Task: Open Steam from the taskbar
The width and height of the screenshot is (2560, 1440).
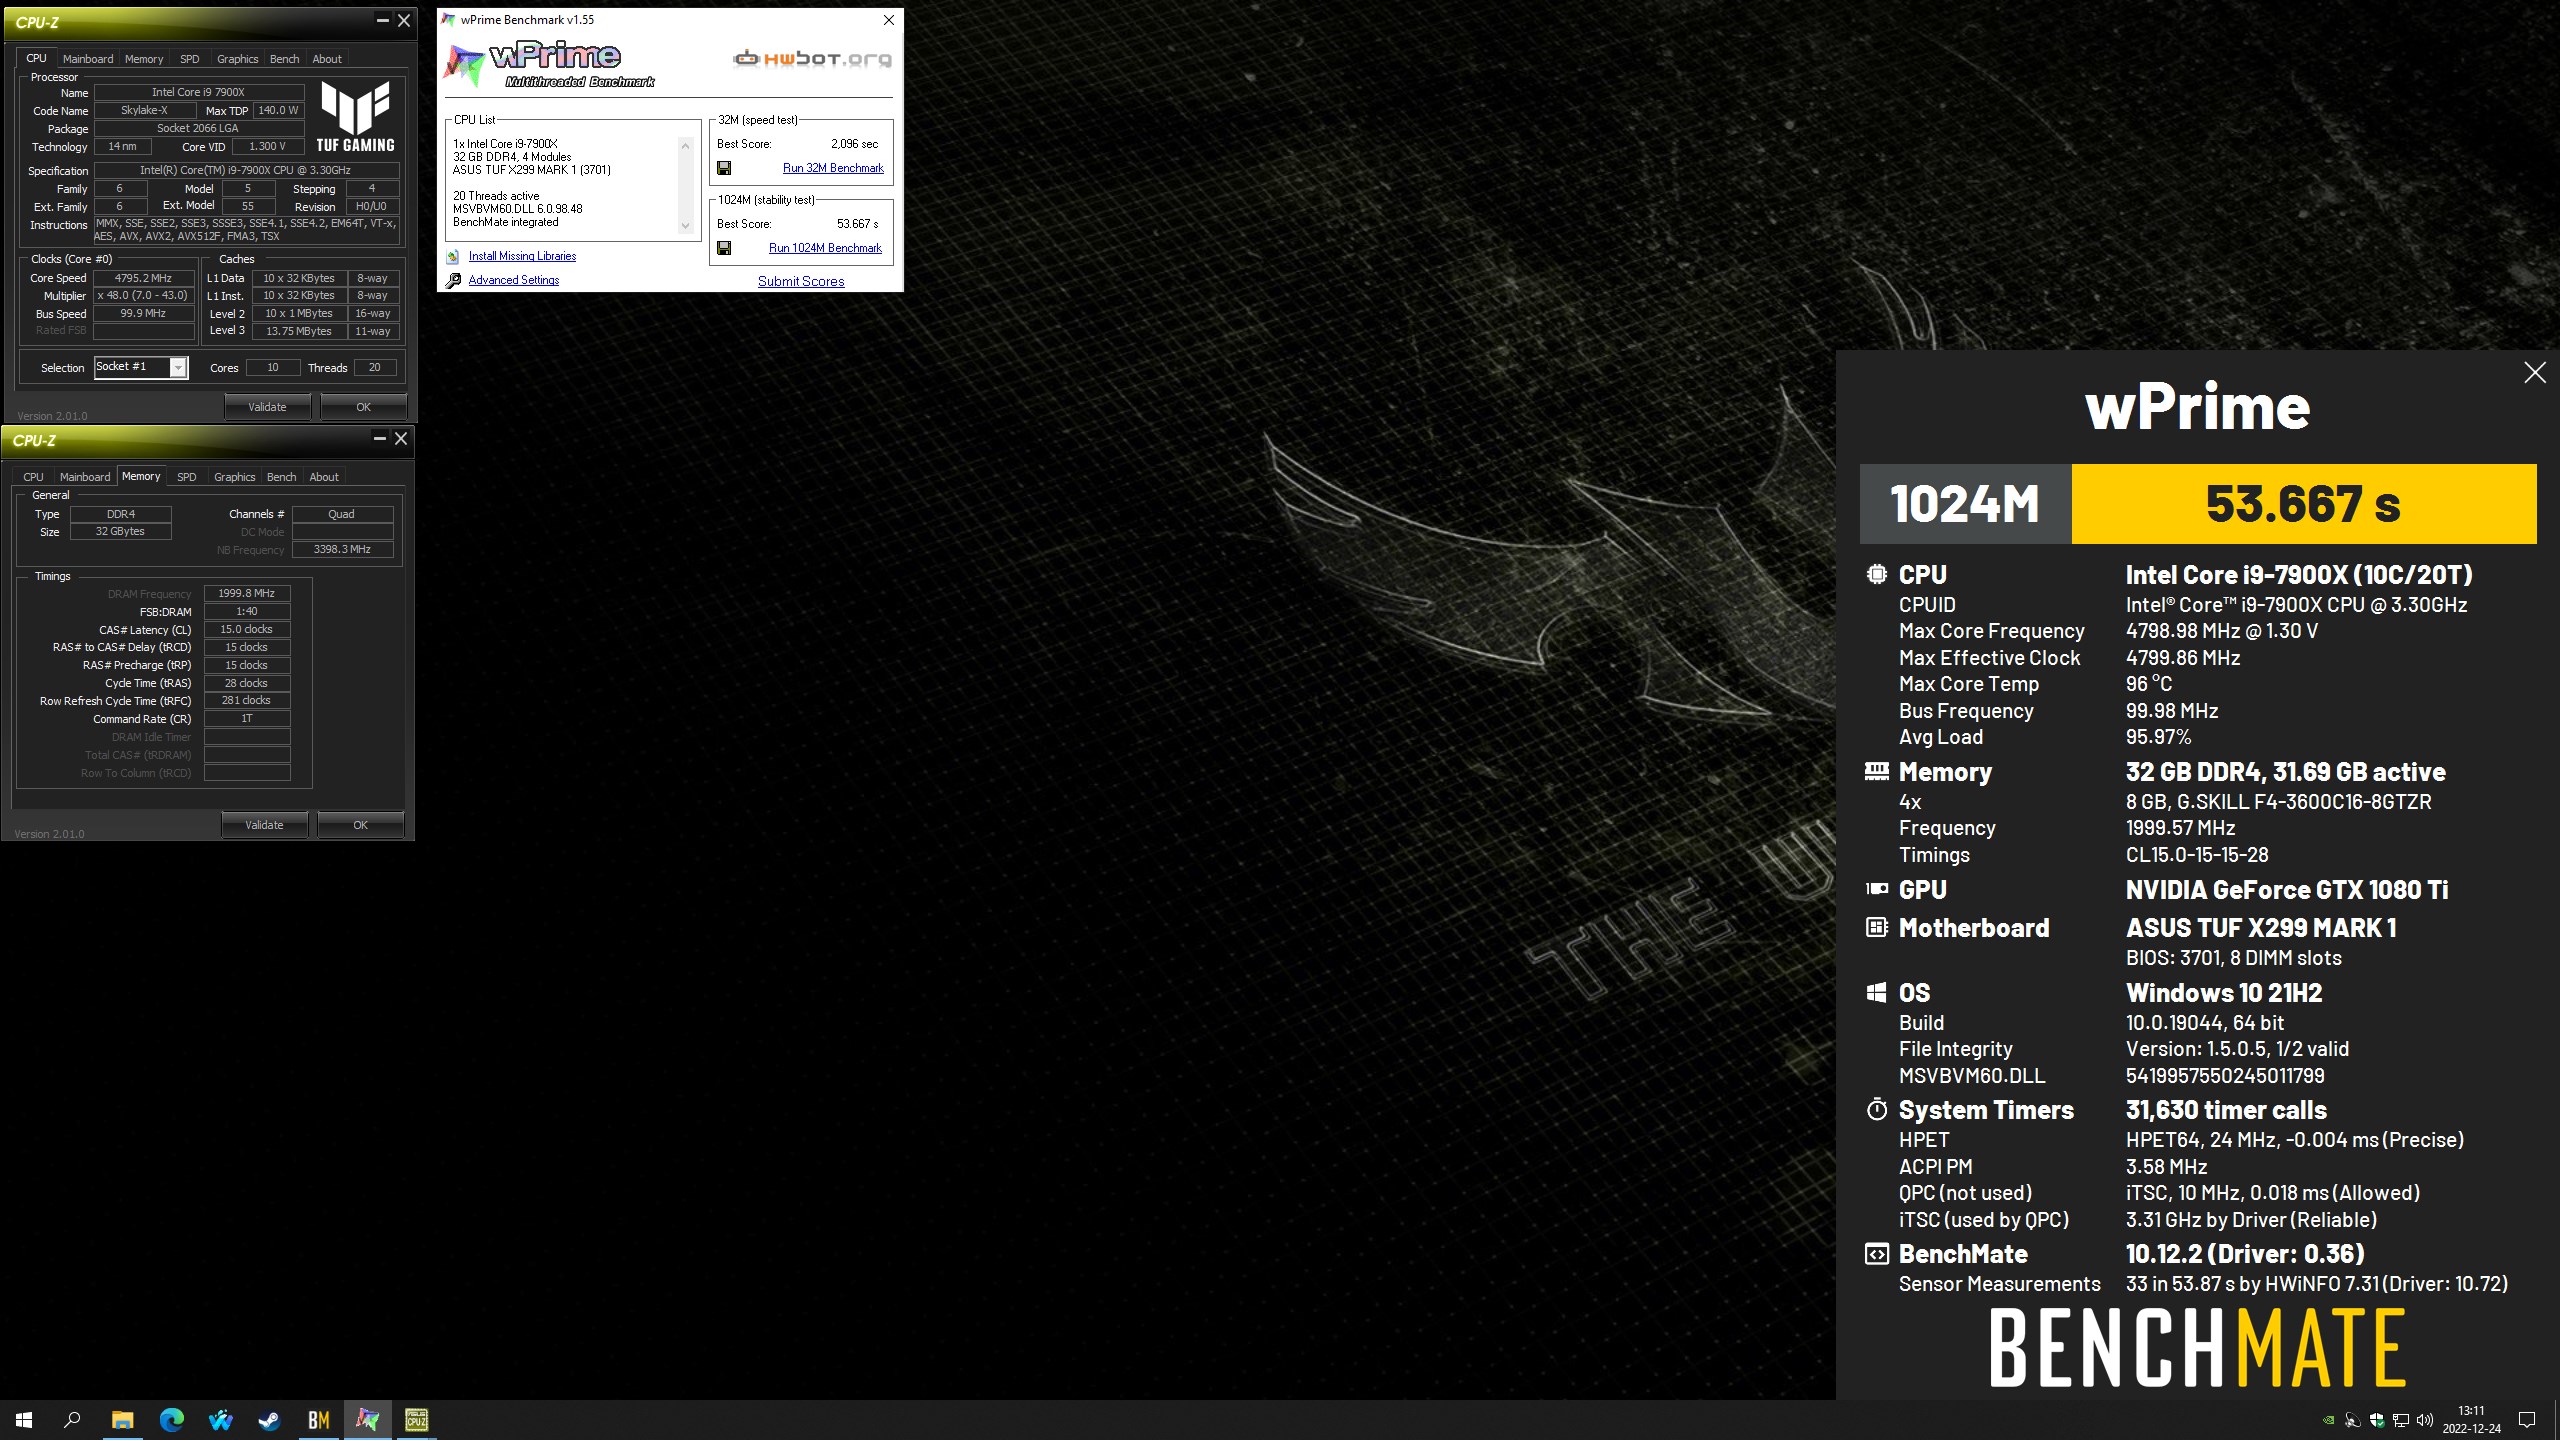Action: [269, 1419]
